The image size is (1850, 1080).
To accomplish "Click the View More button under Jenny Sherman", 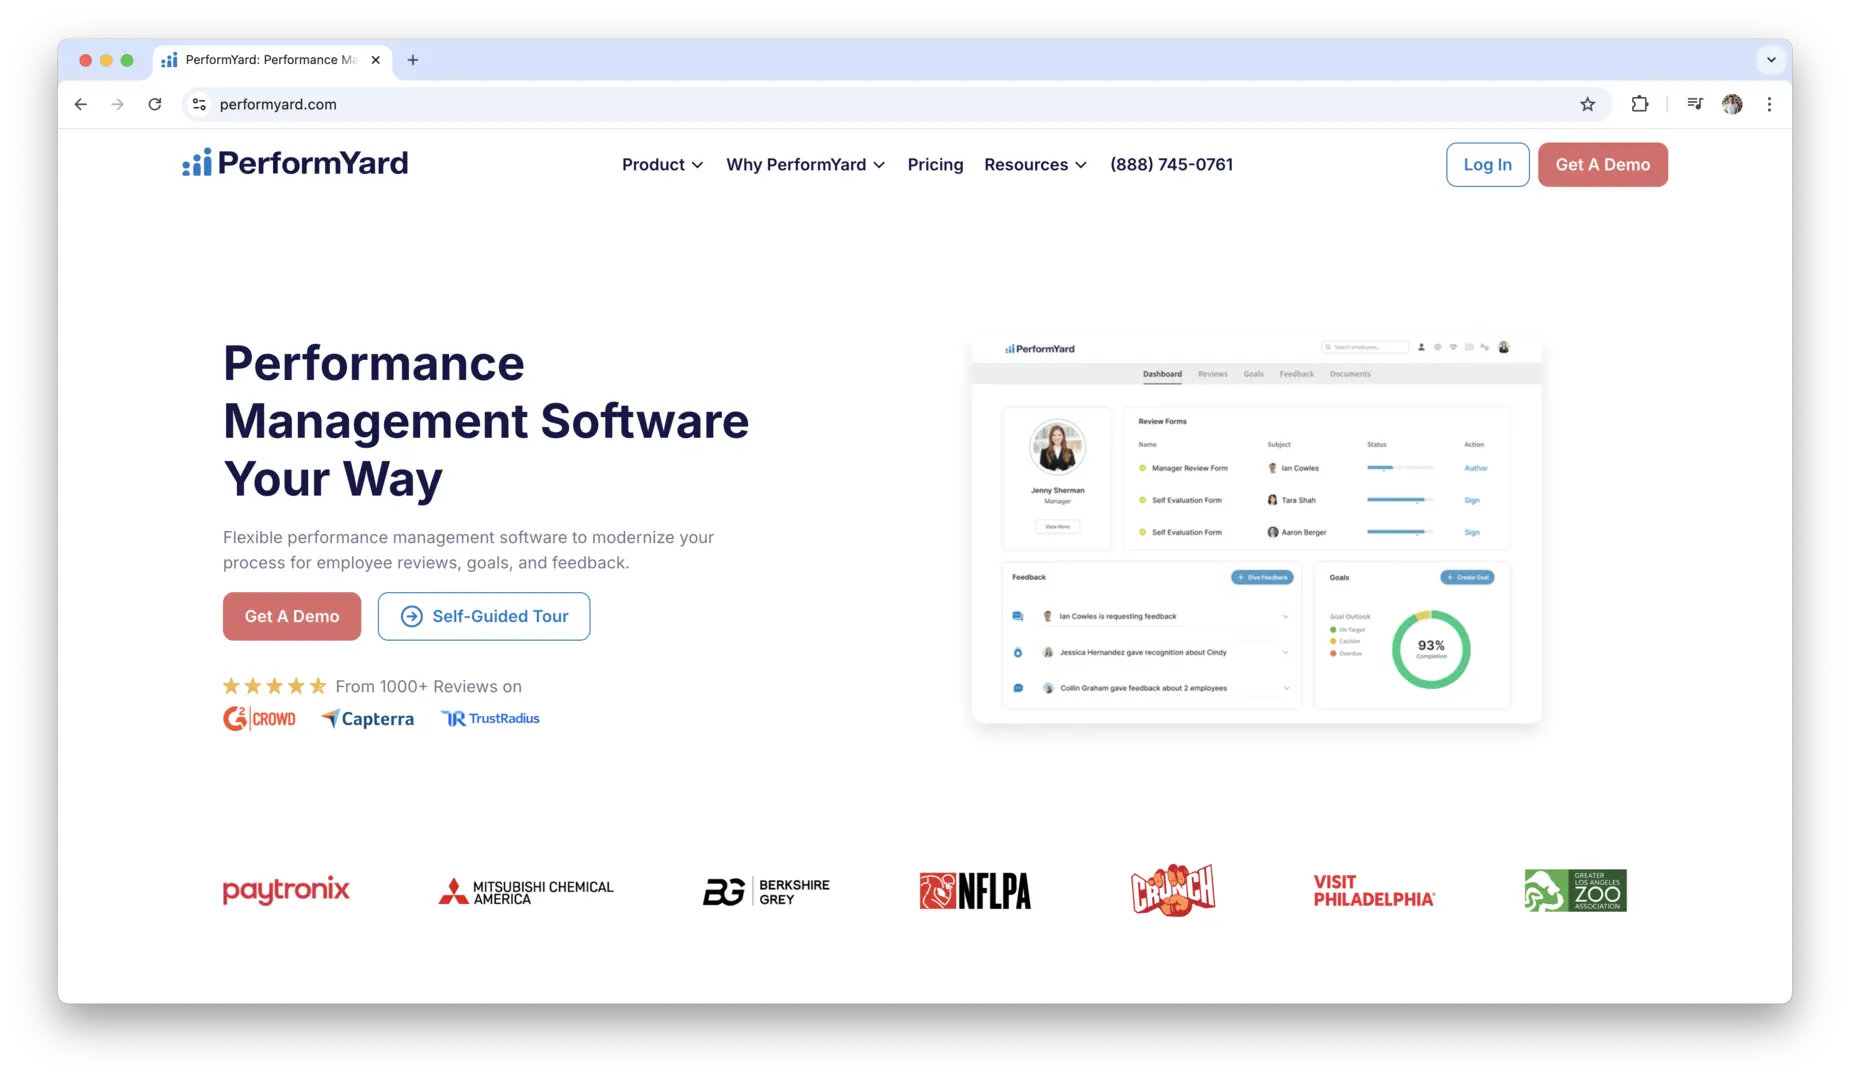I will point(1057,526).
